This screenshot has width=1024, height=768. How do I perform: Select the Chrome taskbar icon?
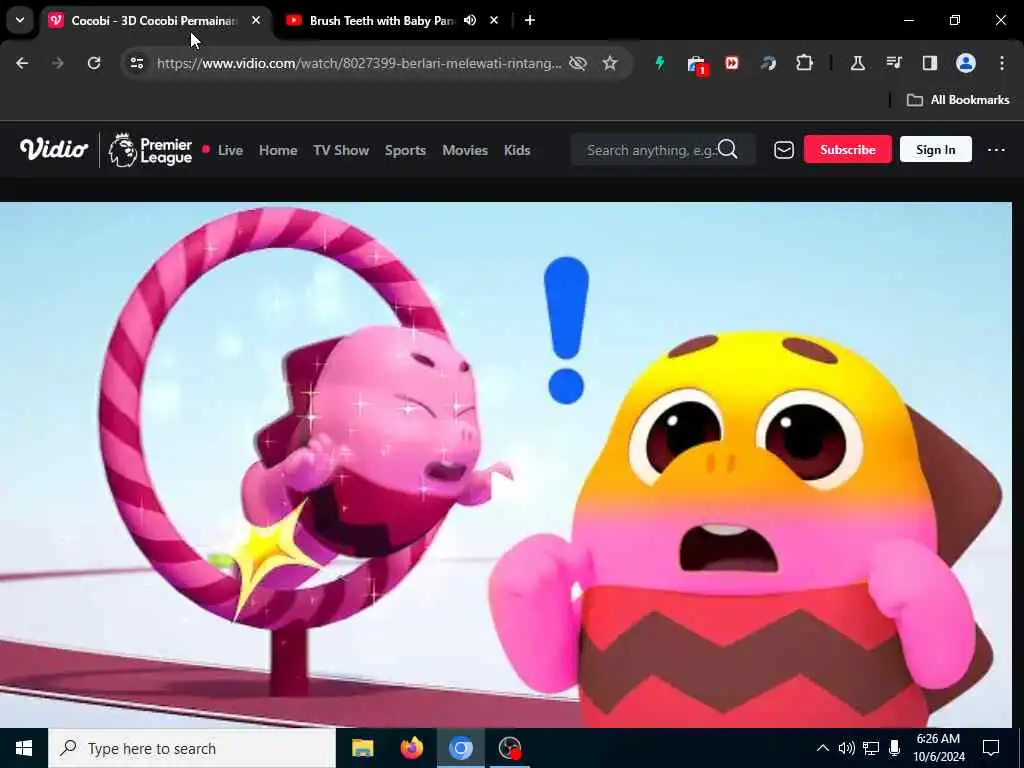(x=460, y=748)
